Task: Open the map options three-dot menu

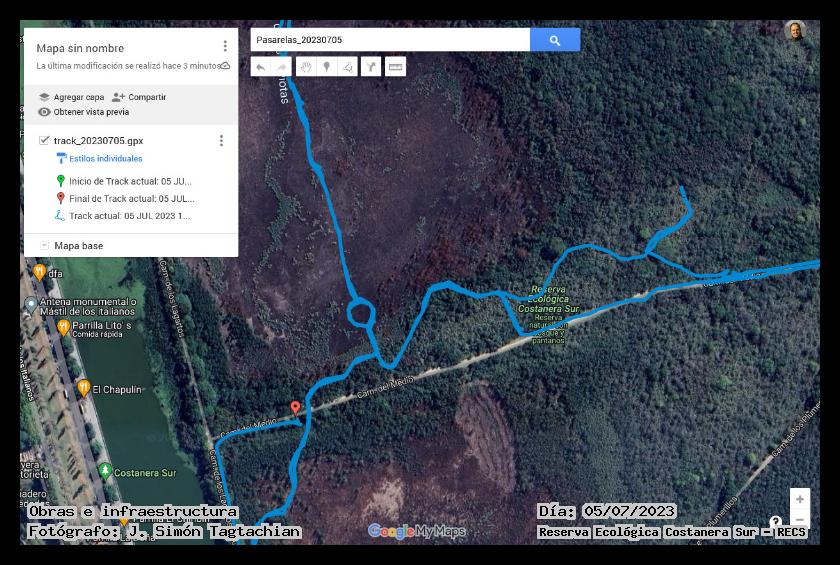Action: pos(225,47)
